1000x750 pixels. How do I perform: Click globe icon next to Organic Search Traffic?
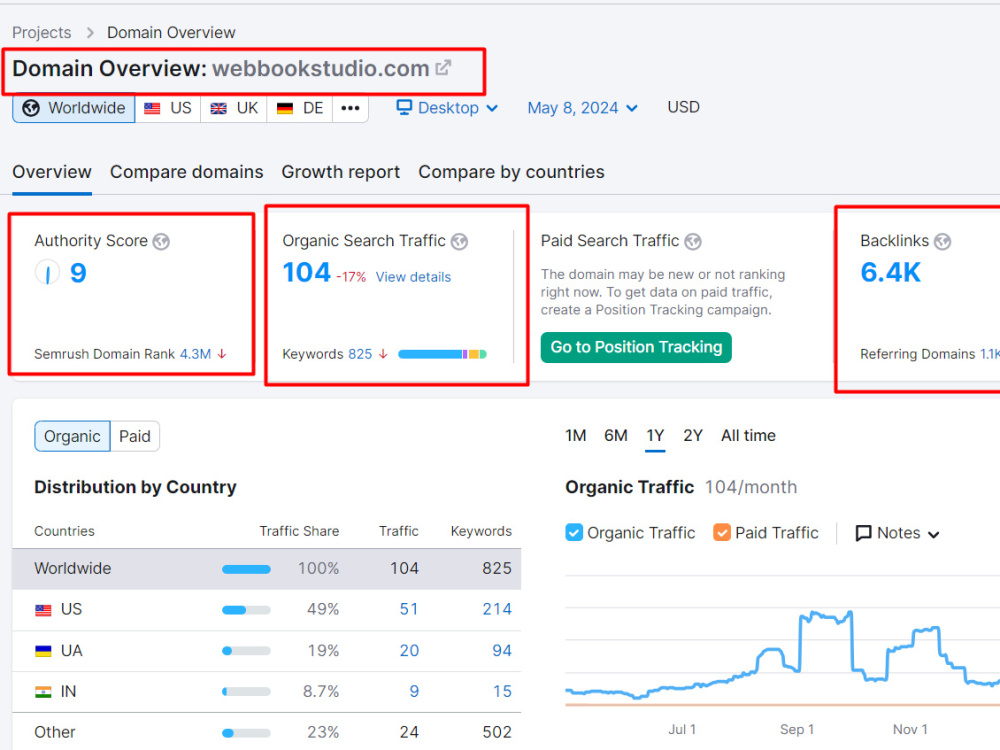point(459,241)
